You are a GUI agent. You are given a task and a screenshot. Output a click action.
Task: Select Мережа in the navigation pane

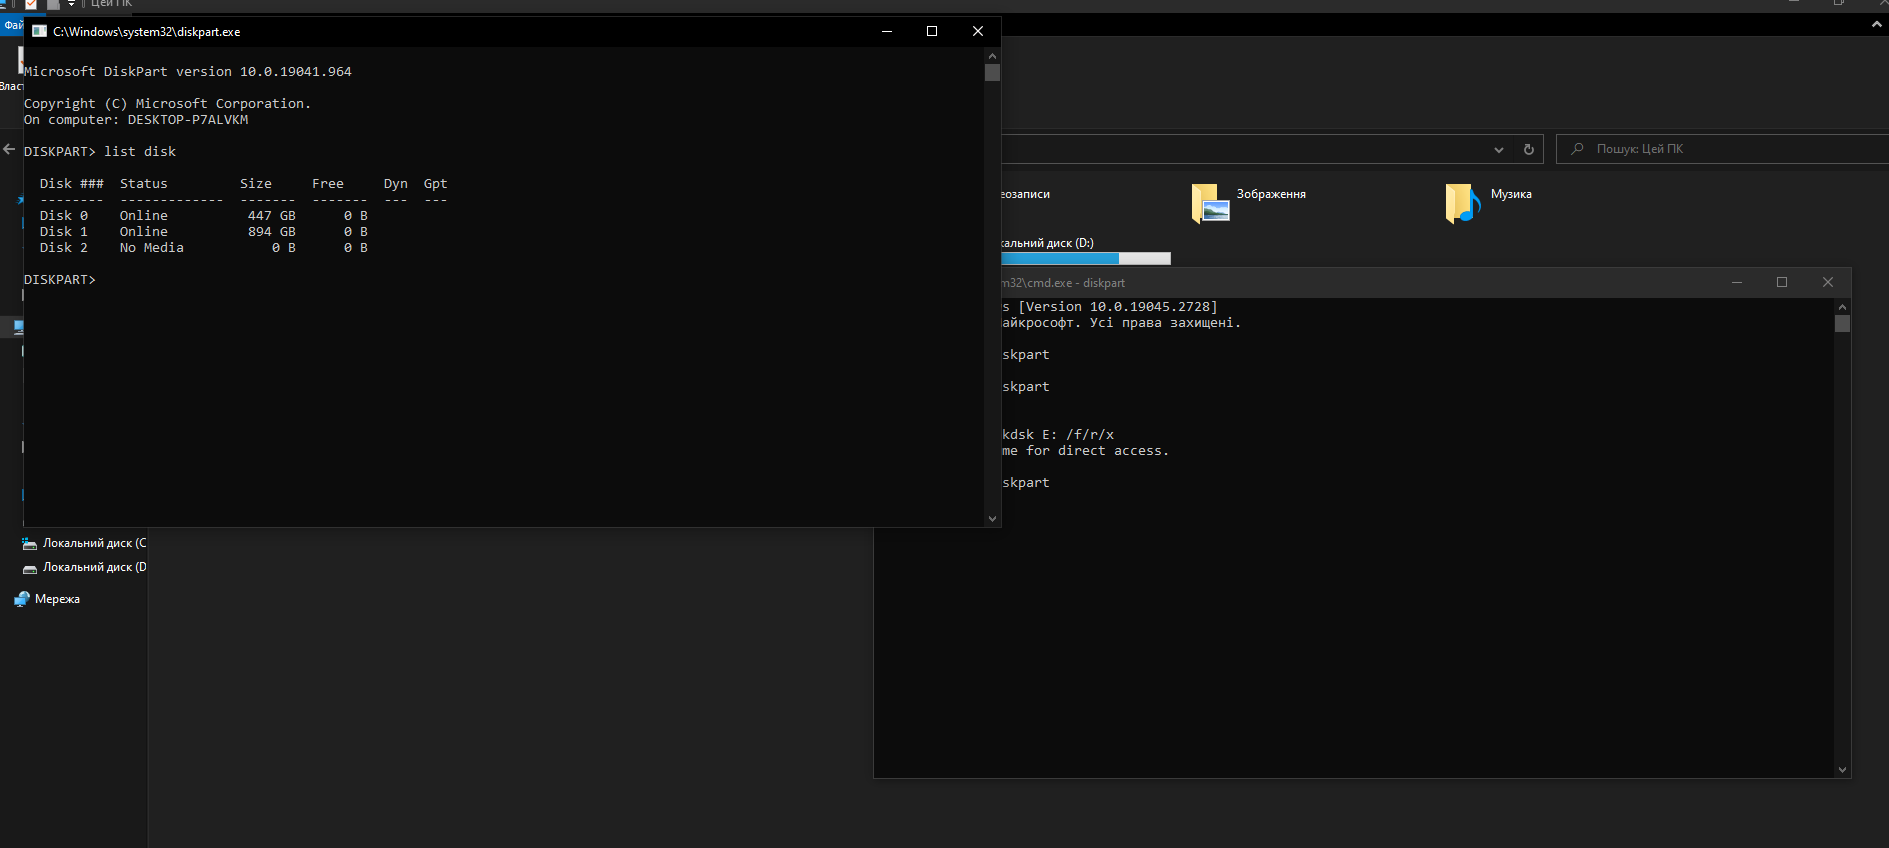[x=57, y=599]
